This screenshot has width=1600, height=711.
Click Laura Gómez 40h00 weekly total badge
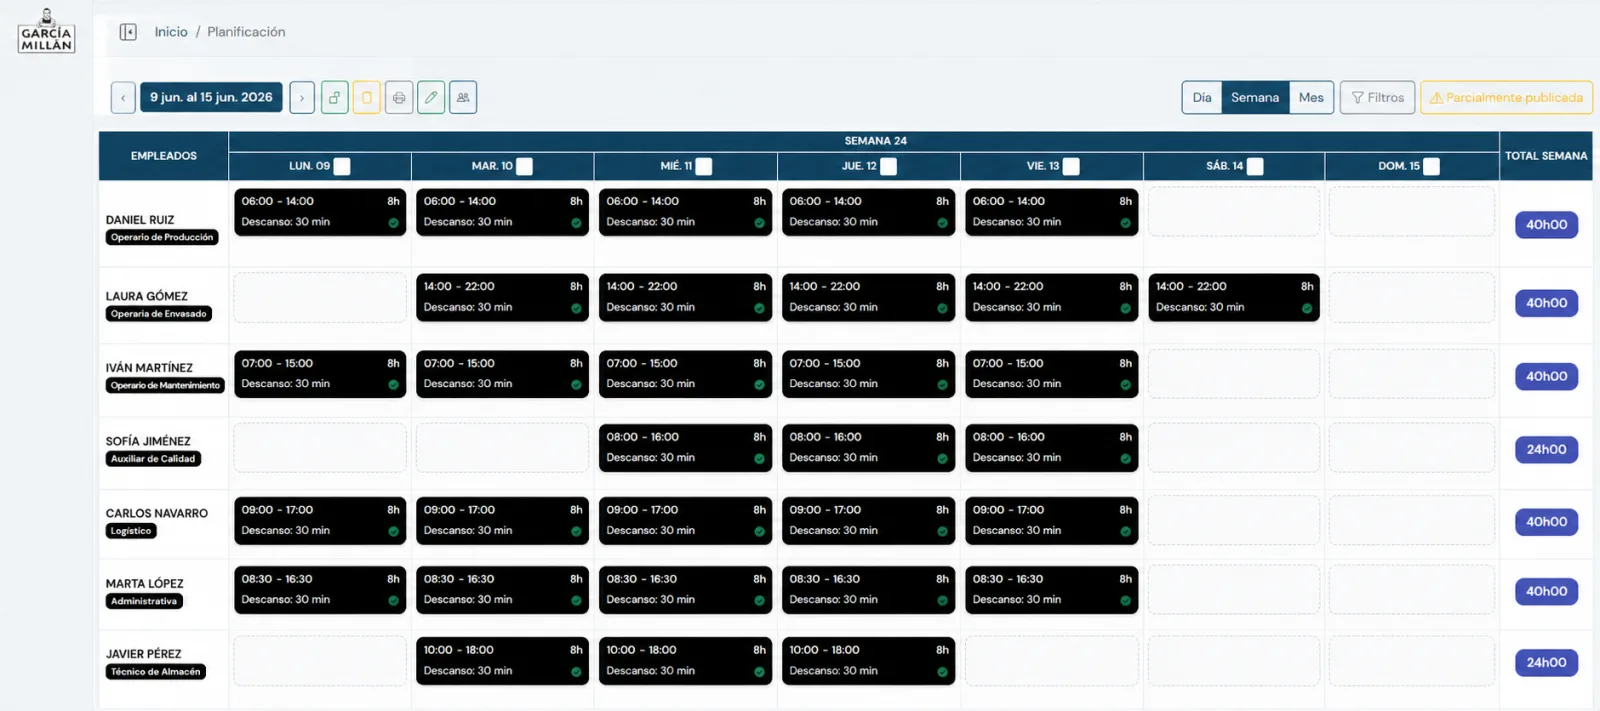point(1546,303)
